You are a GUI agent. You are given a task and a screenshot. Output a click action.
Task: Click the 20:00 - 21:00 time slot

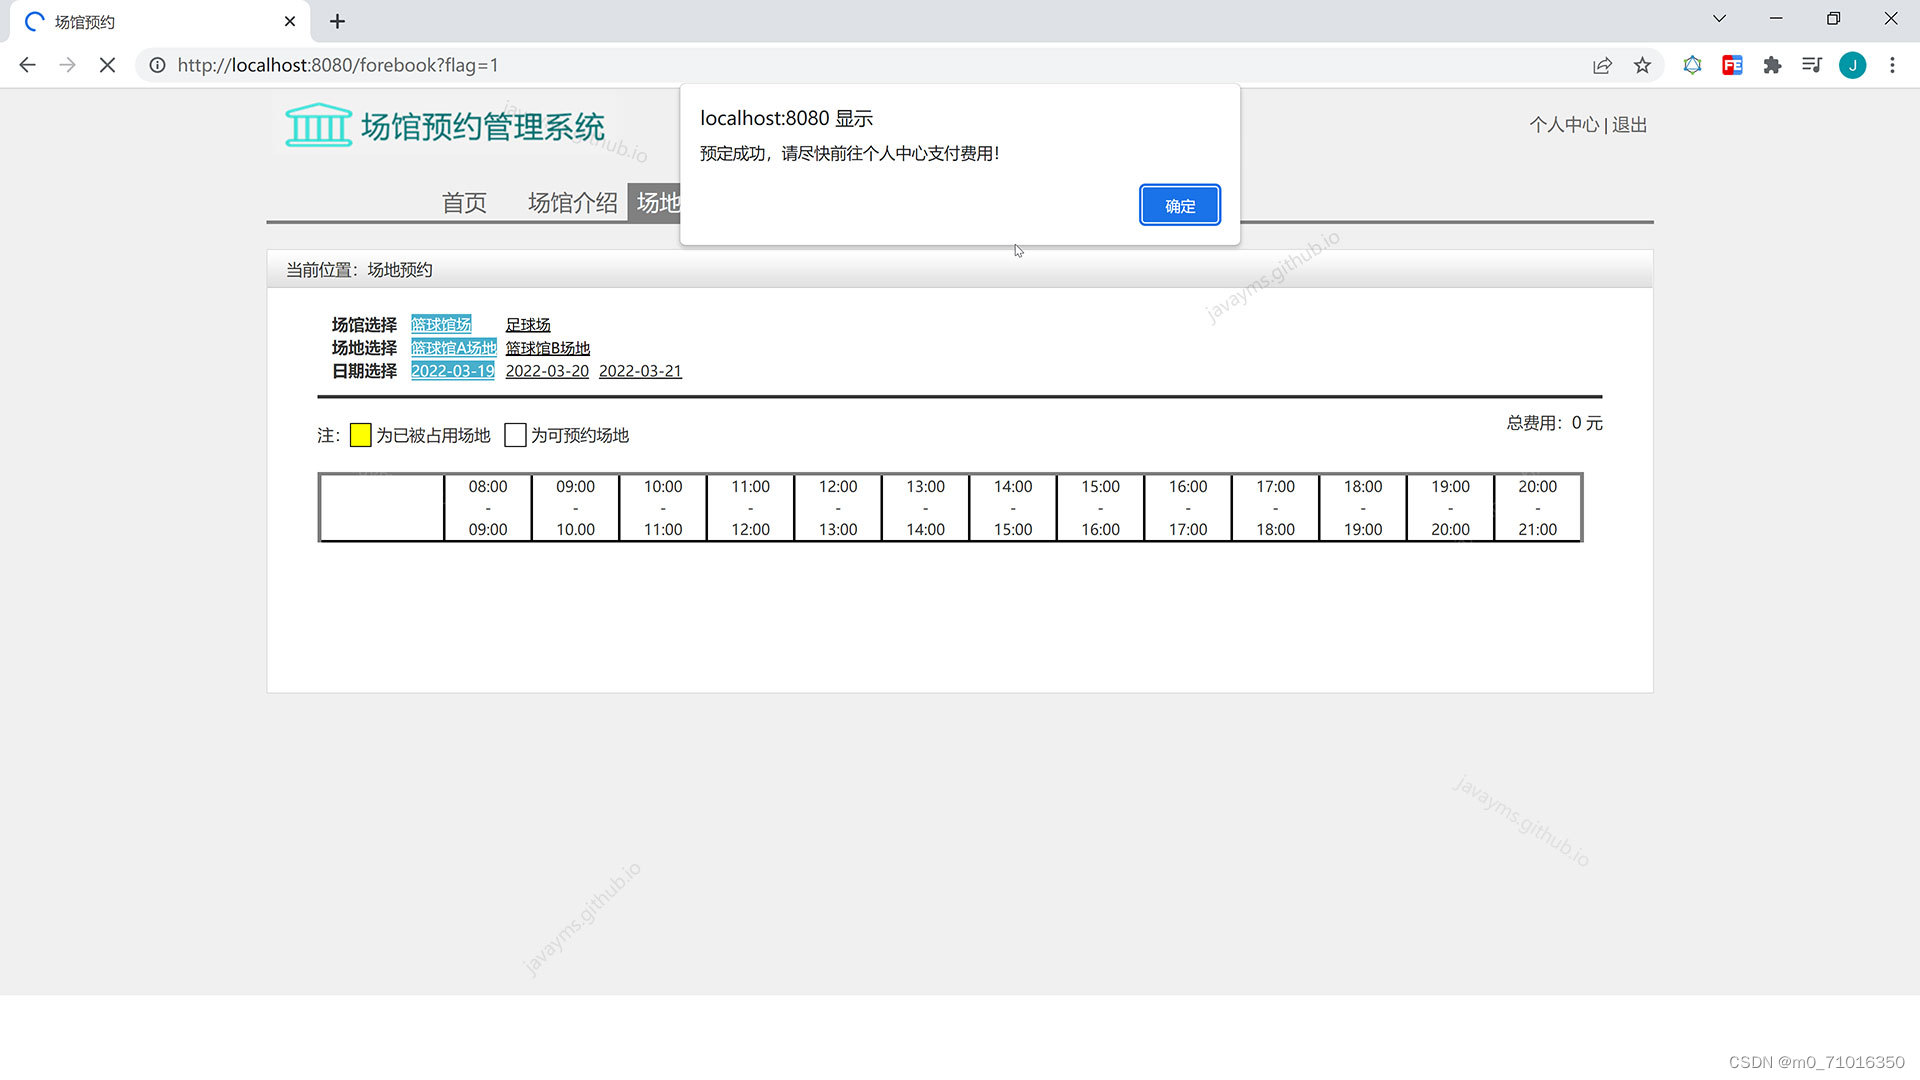(1538, 507)
